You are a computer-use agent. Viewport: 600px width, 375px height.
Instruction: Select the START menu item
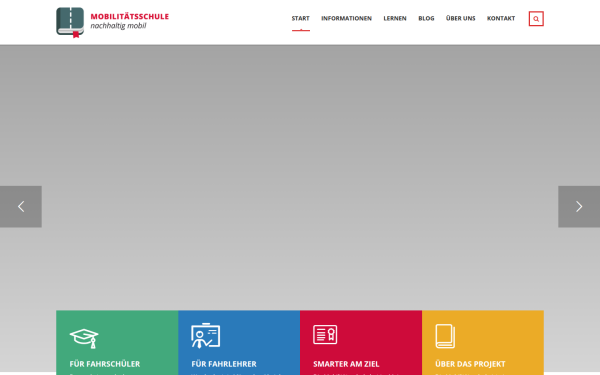300,18
